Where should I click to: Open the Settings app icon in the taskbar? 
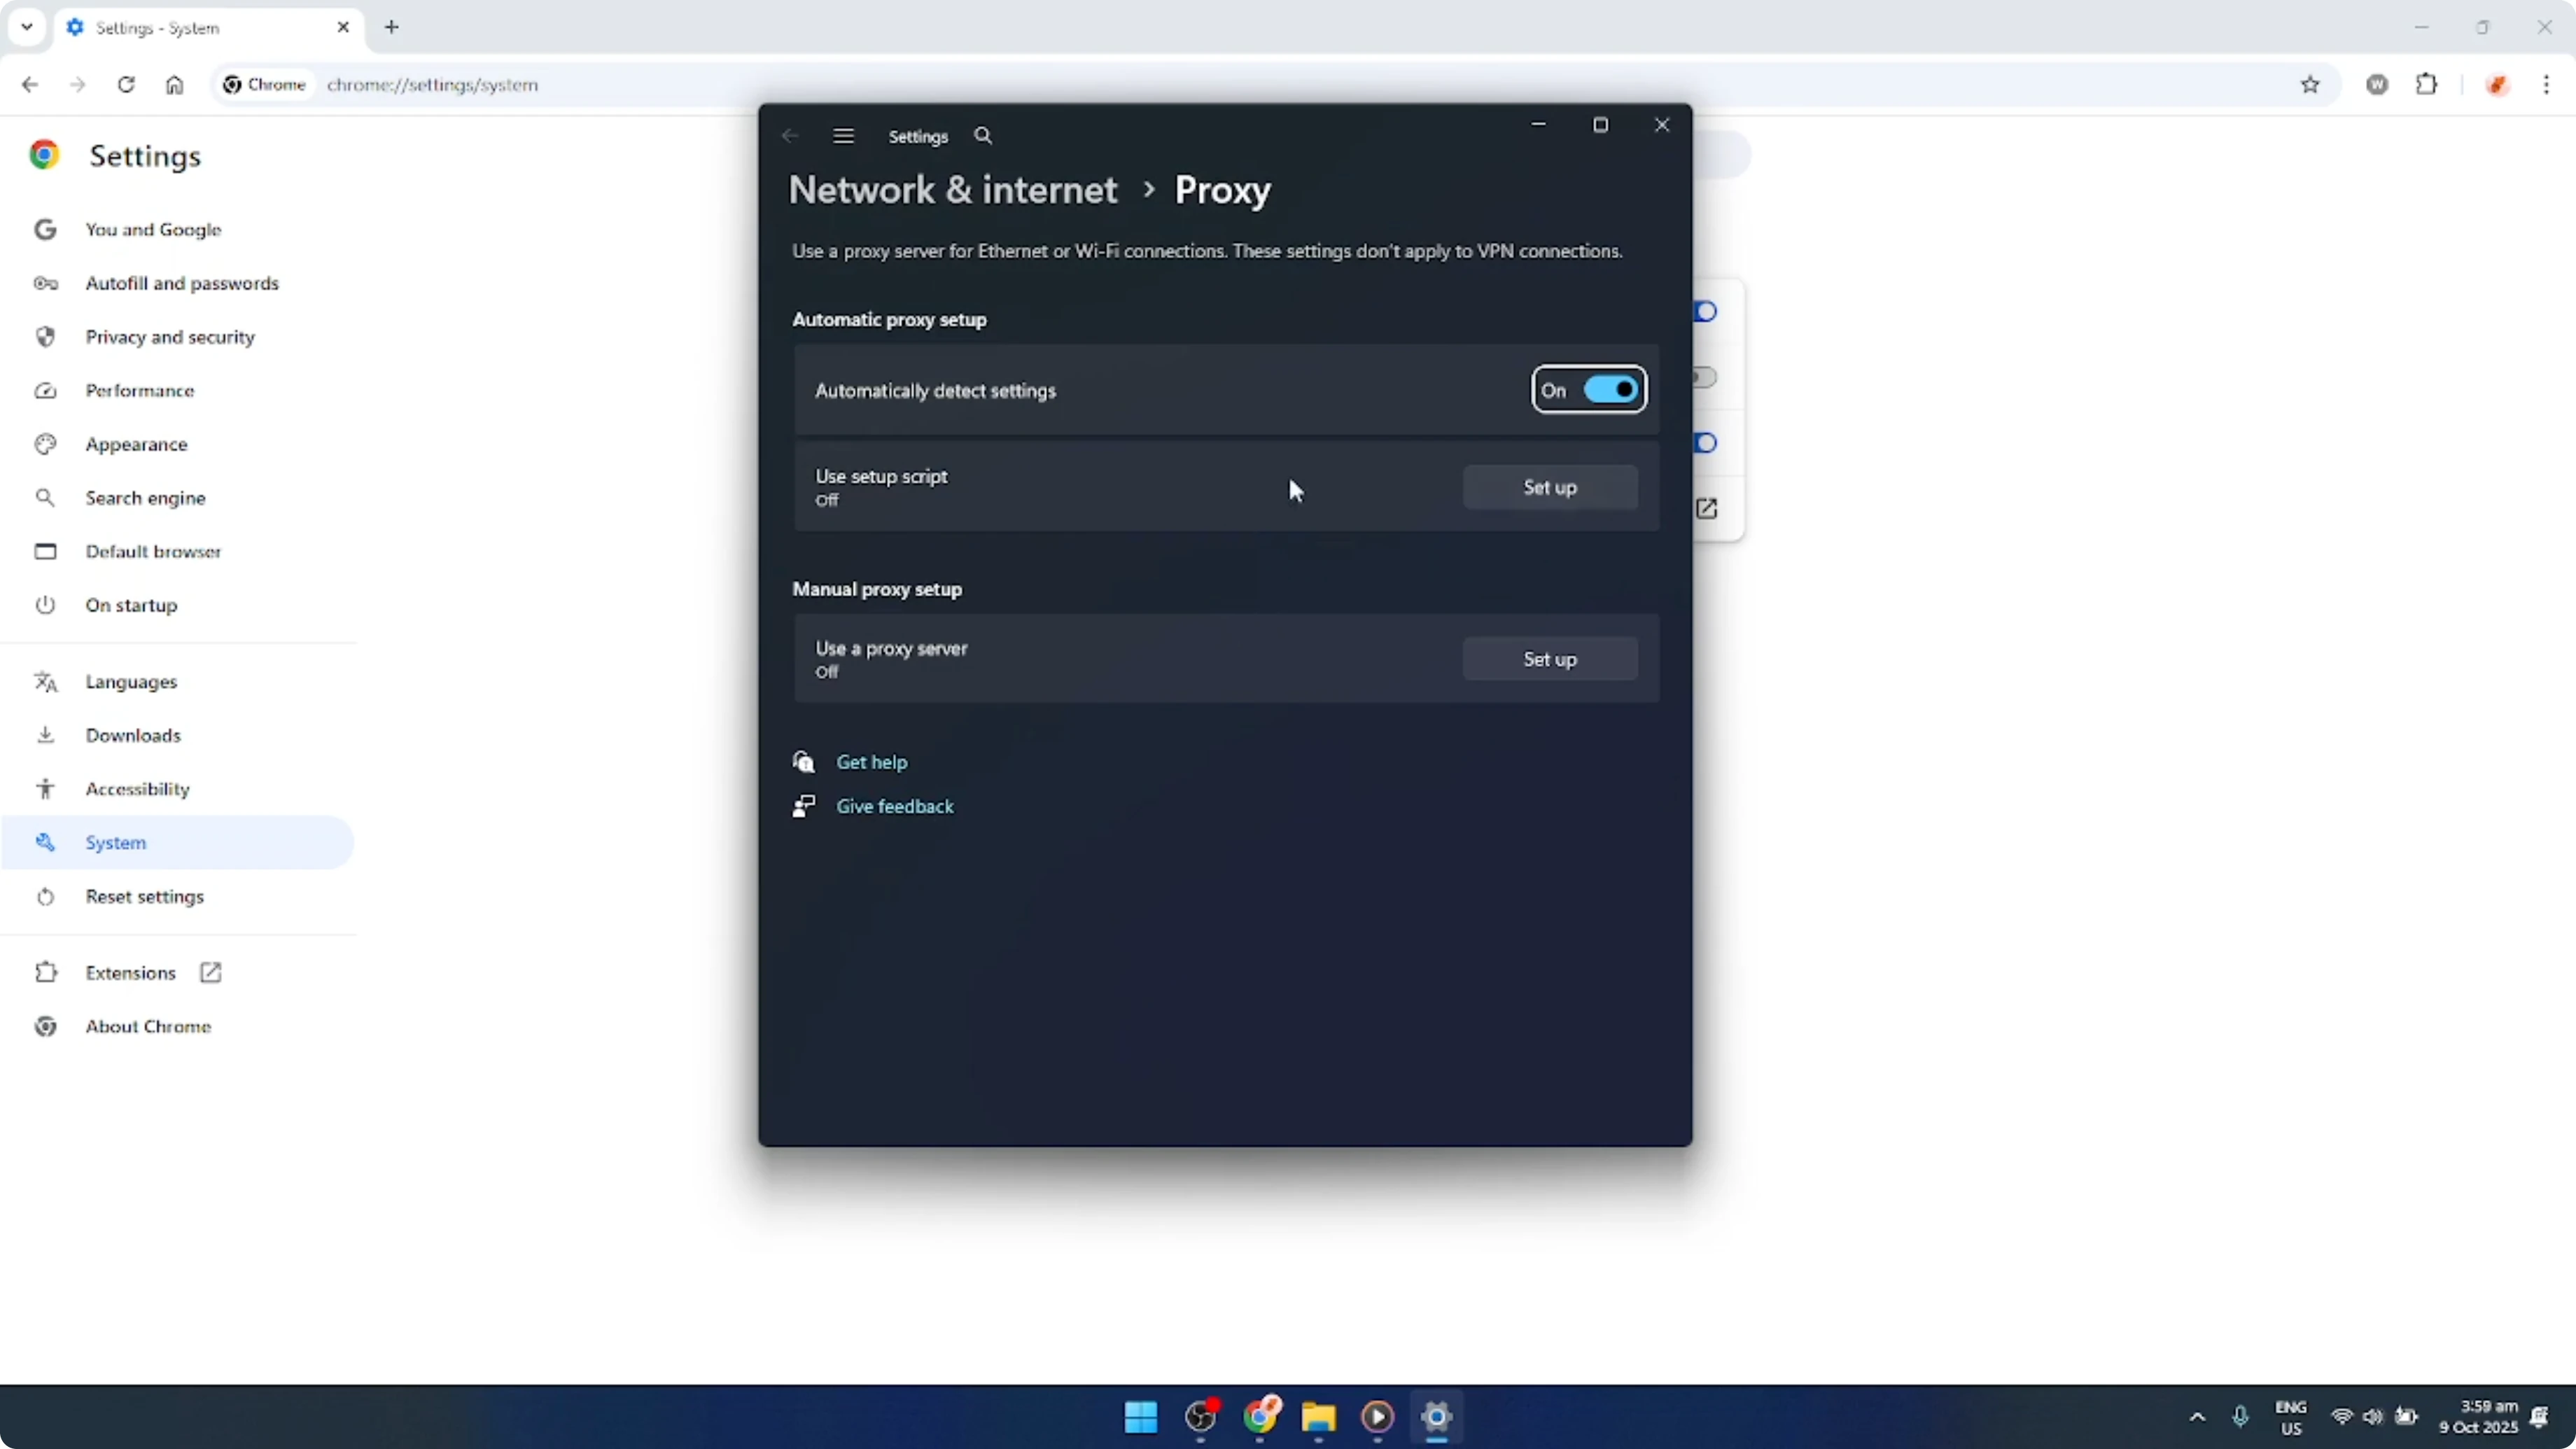(1436, 1418)
